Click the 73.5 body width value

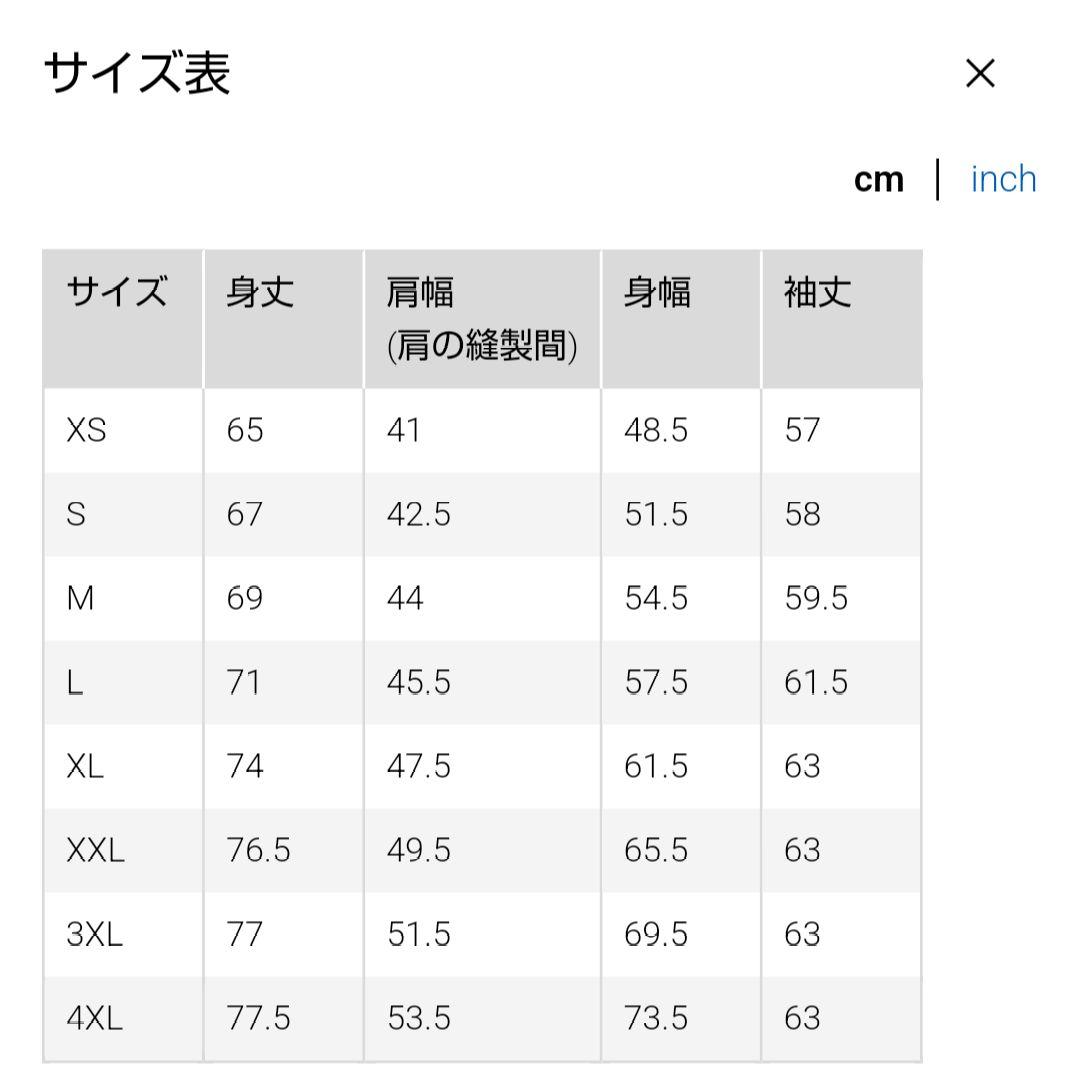(x=656, y=1019)
